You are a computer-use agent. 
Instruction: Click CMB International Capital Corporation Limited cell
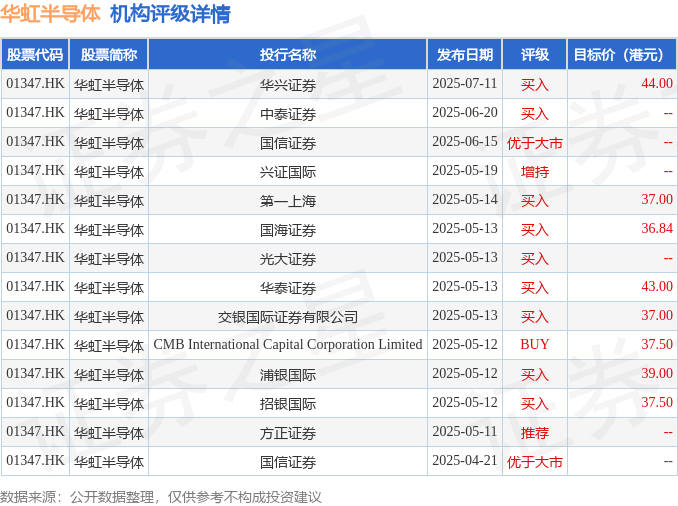point(288,344)
